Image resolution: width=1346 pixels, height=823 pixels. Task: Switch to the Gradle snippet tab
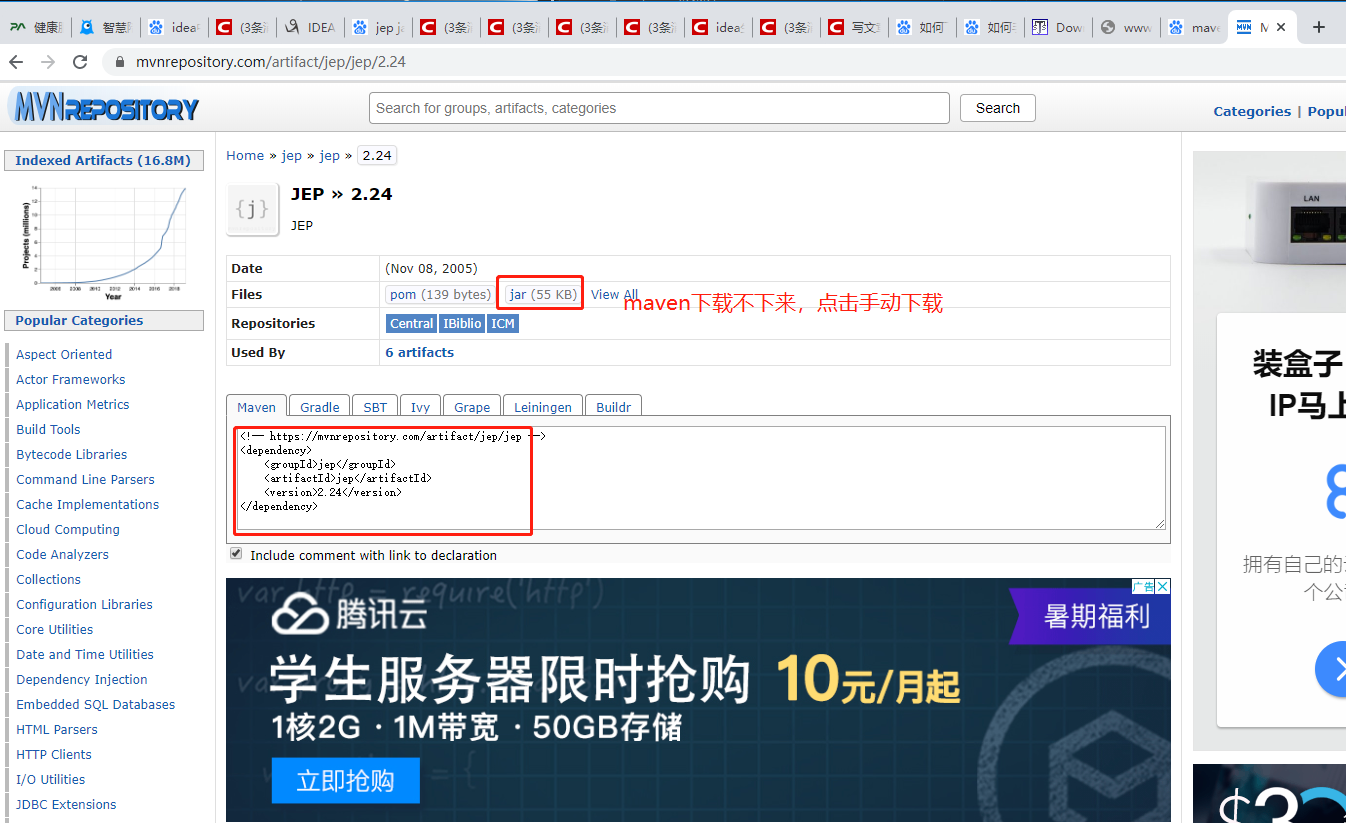point(318,407)
